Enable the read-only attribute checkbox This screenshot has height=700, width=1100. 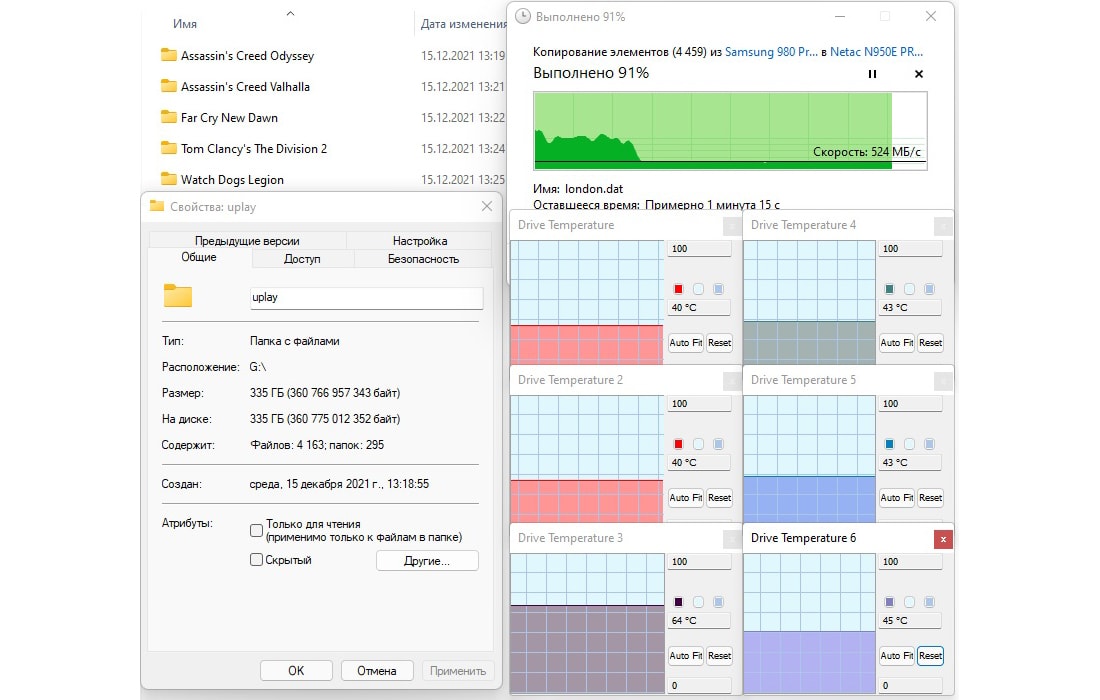click(257, 530)
